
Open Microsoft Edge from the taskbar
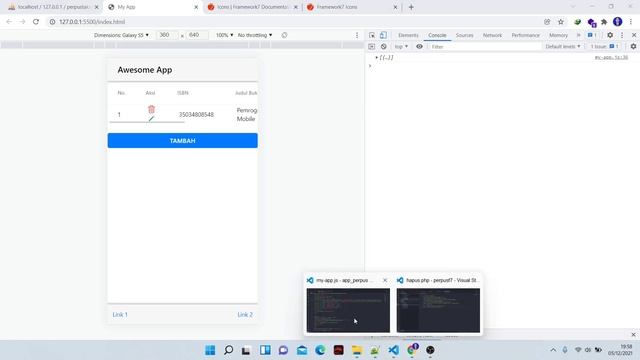(x=320, y=350)
